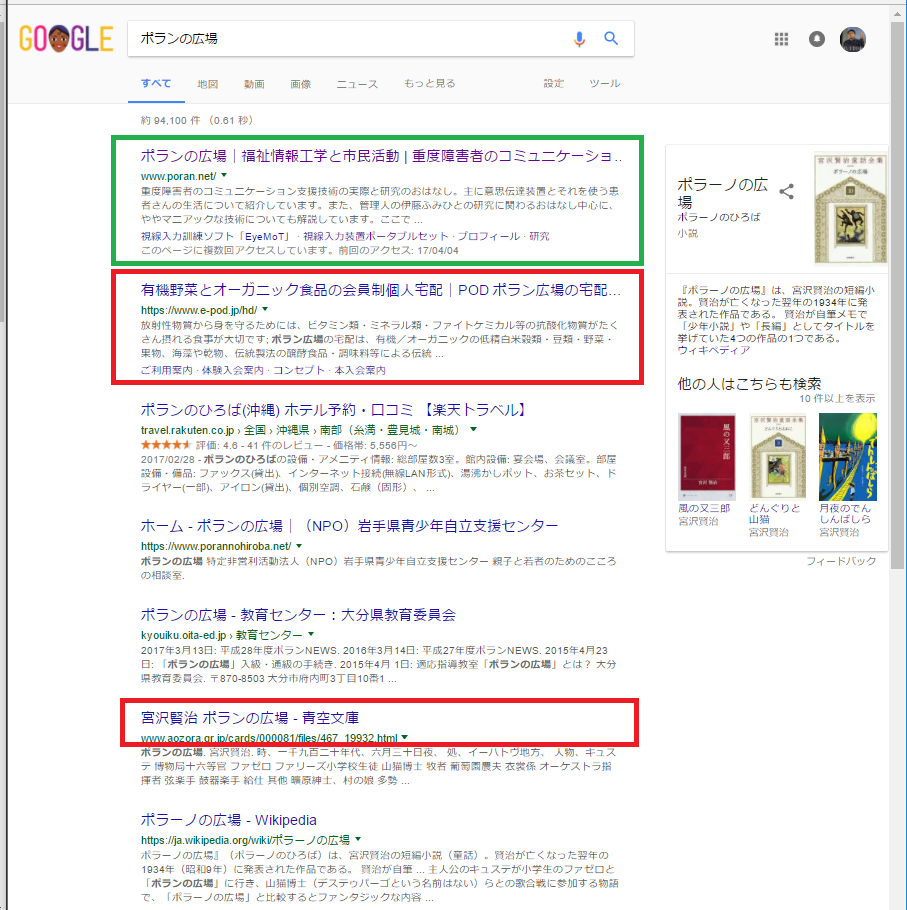Follow the ウィキペディア link in knowledge panel
Image resolution: width=907 pixels, height=910 pixels.
(x=714, y=350)
